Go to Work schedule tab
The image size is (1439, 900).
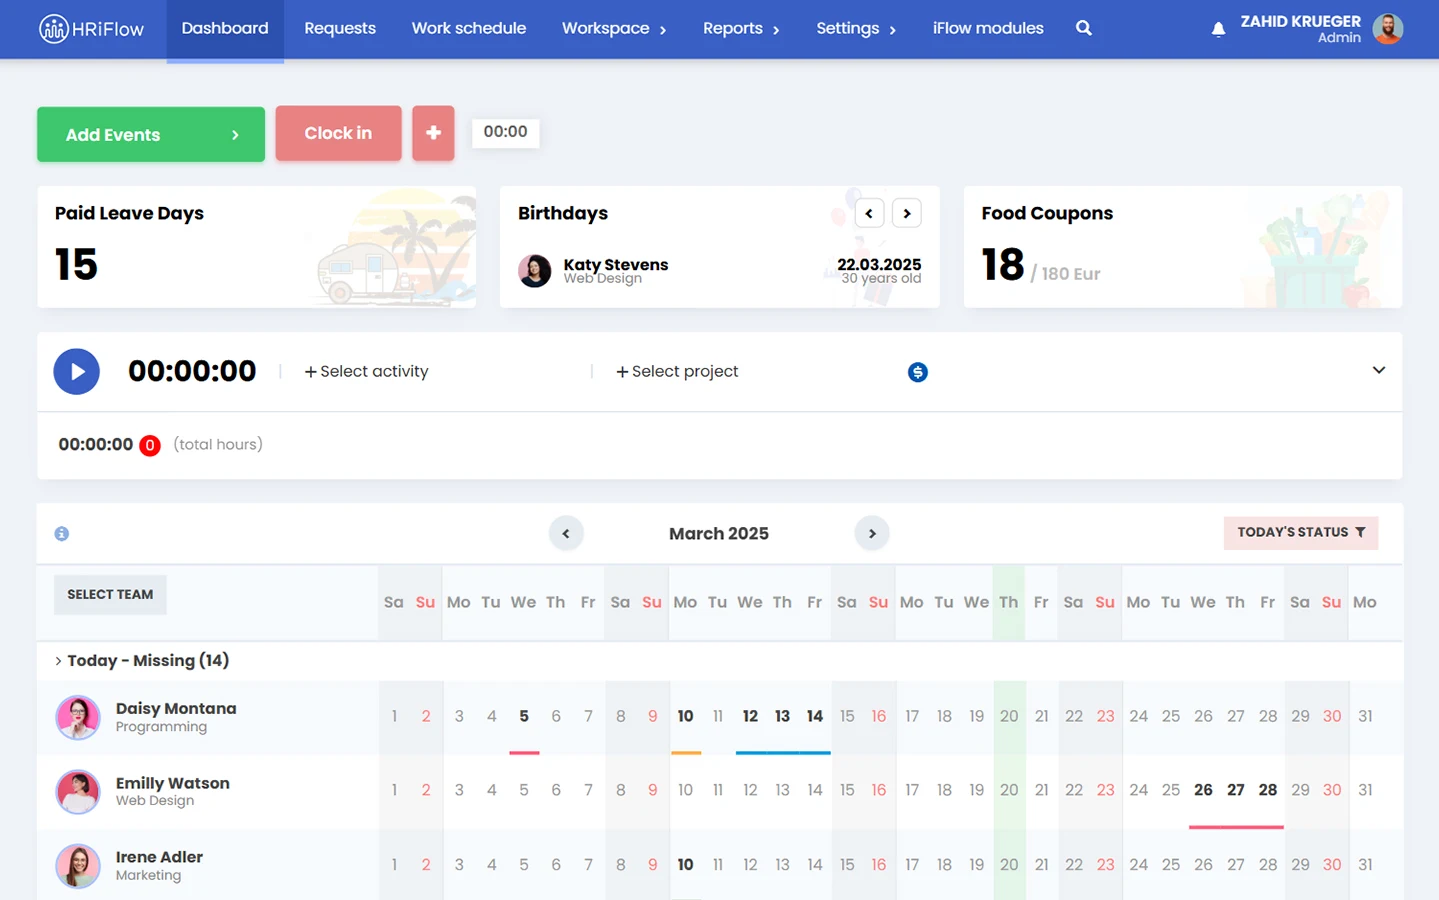click(468, 29)
